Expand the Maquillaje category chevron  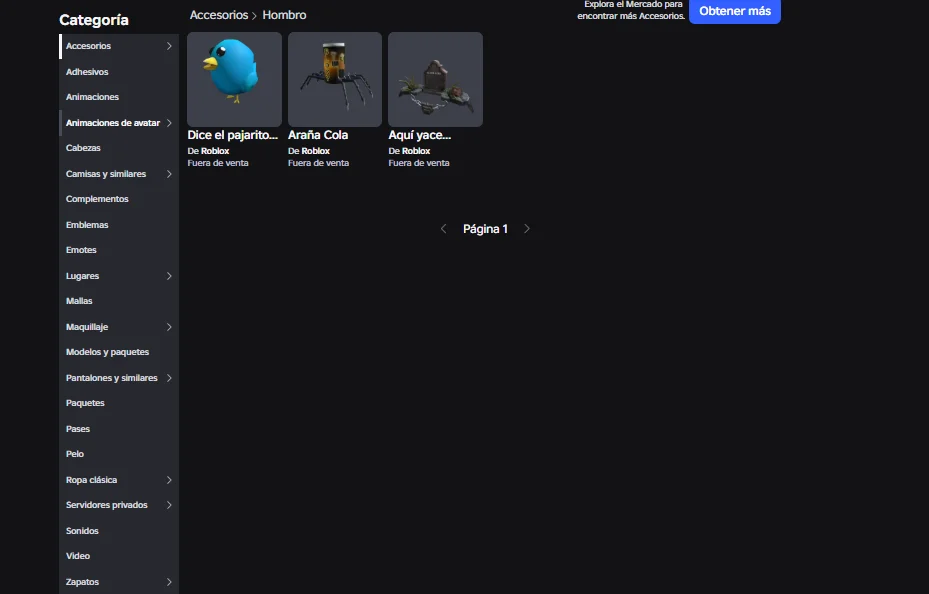(x=169, y=327)
